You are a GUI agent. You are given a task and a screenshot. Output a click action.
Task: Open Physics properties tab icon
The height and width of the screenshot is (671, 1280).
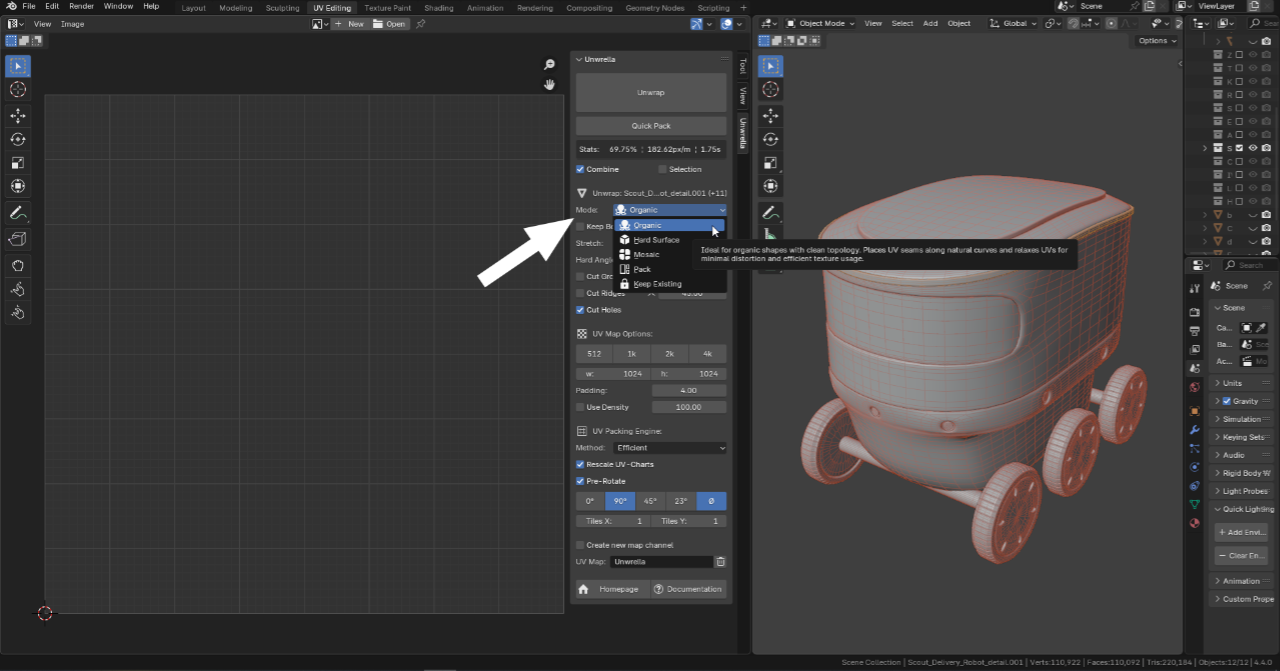(1194, 467)
